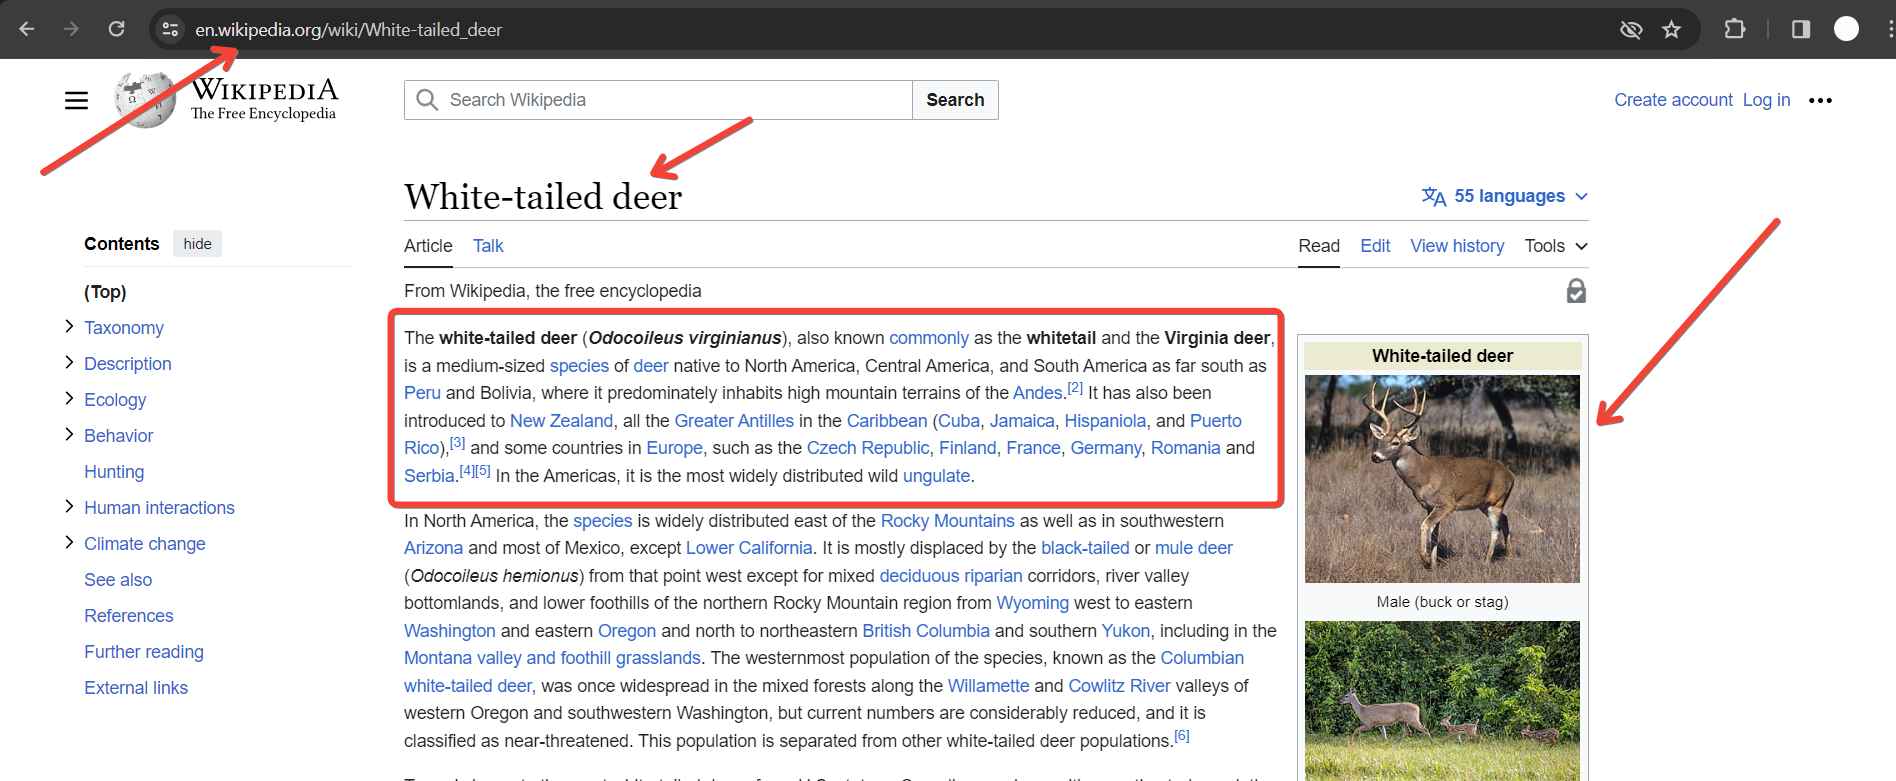Open the 55 languages dropdown
The width and height of the screenshot is (1896, 781).
click(1505, 196)
